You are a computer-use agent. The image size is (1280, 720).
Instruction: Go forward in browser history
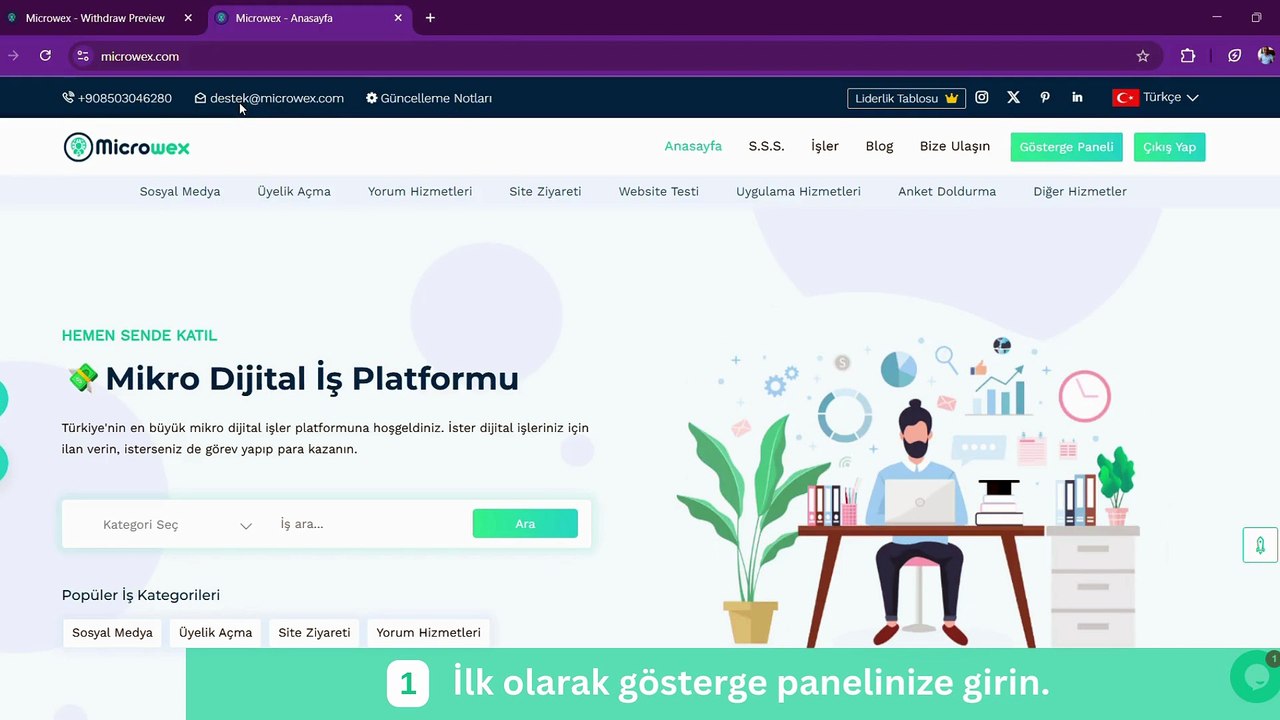tap(13, 56)
